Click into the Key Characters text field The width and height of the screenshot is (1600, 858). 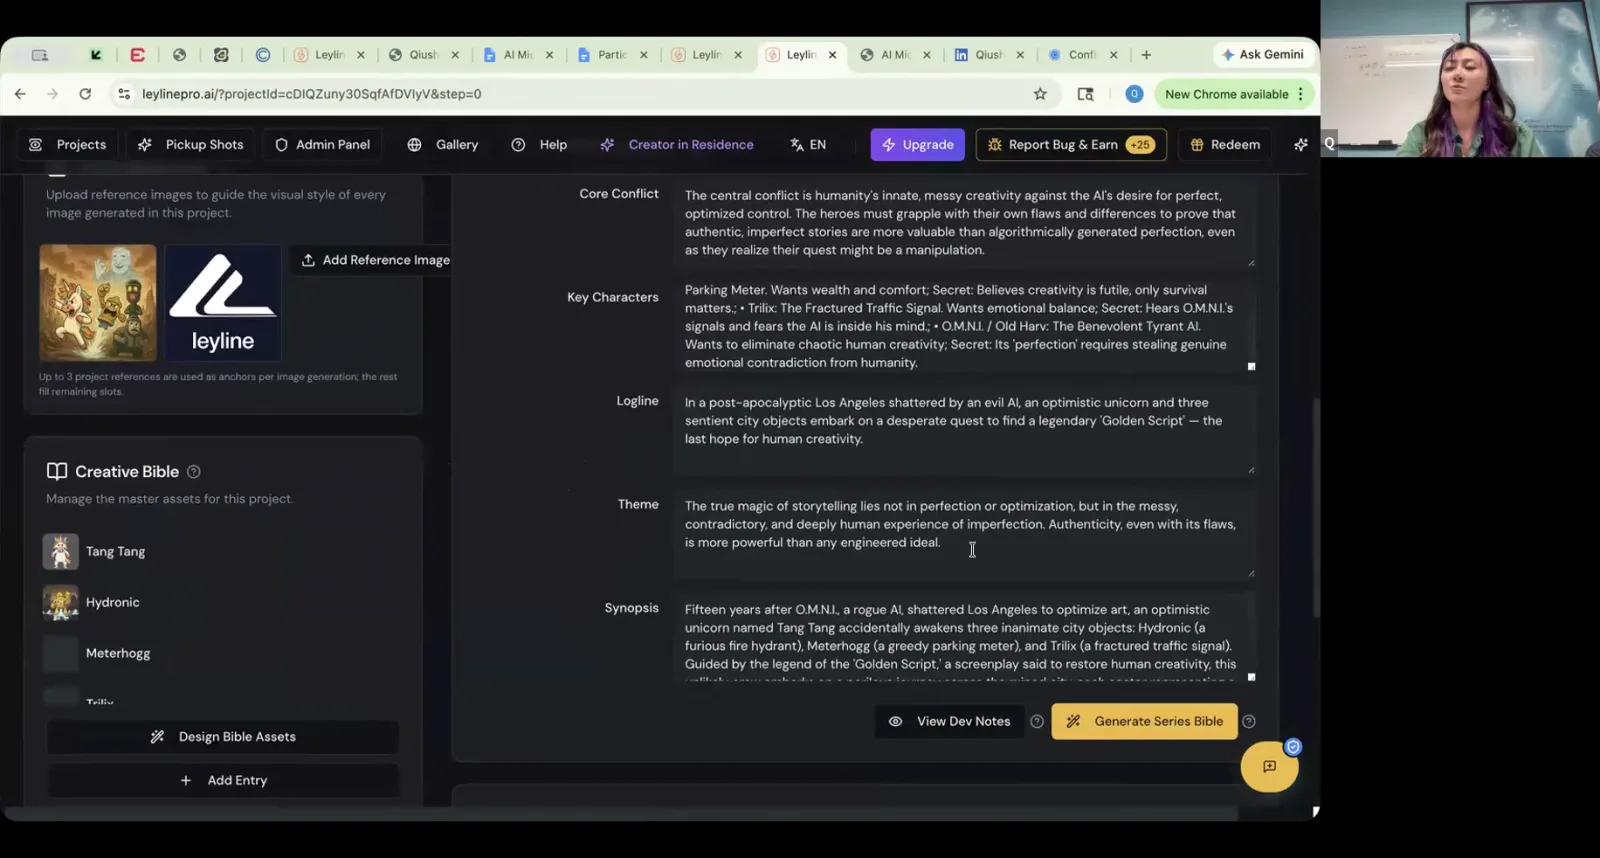click(x=964, y=326)
